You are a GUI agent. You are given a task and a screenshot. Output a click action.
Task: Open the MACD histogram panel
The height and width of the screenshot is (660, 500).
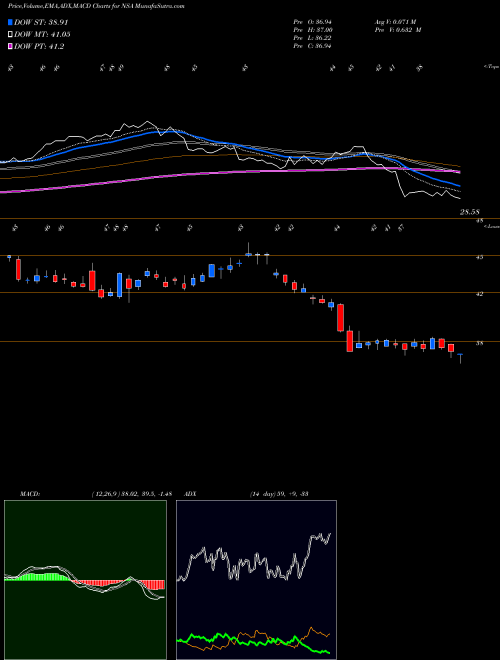85,580
